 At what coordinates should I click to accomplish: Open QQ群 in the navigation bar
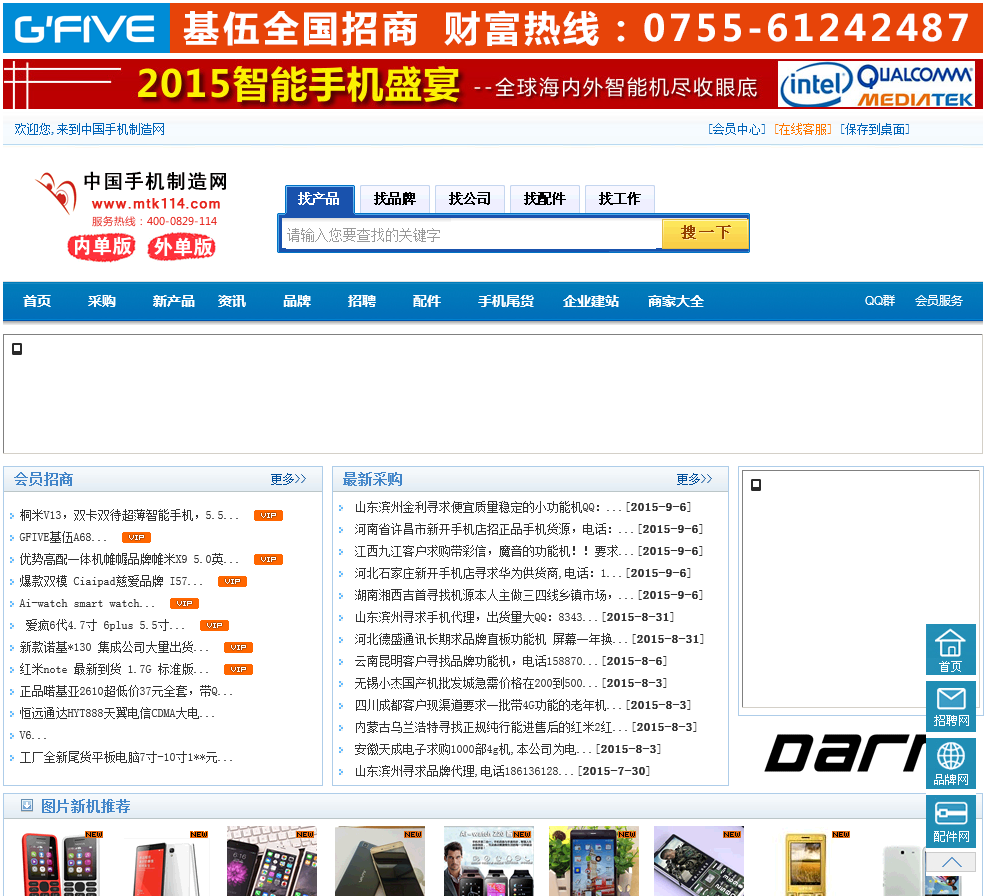tap(880, 301)
